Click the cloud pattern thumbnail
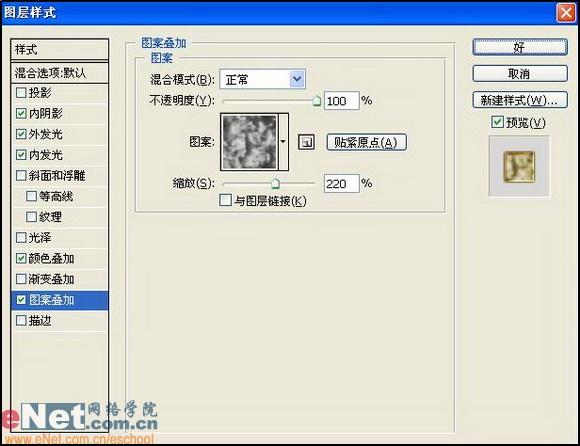580x446 pixels. coord(249,142)
